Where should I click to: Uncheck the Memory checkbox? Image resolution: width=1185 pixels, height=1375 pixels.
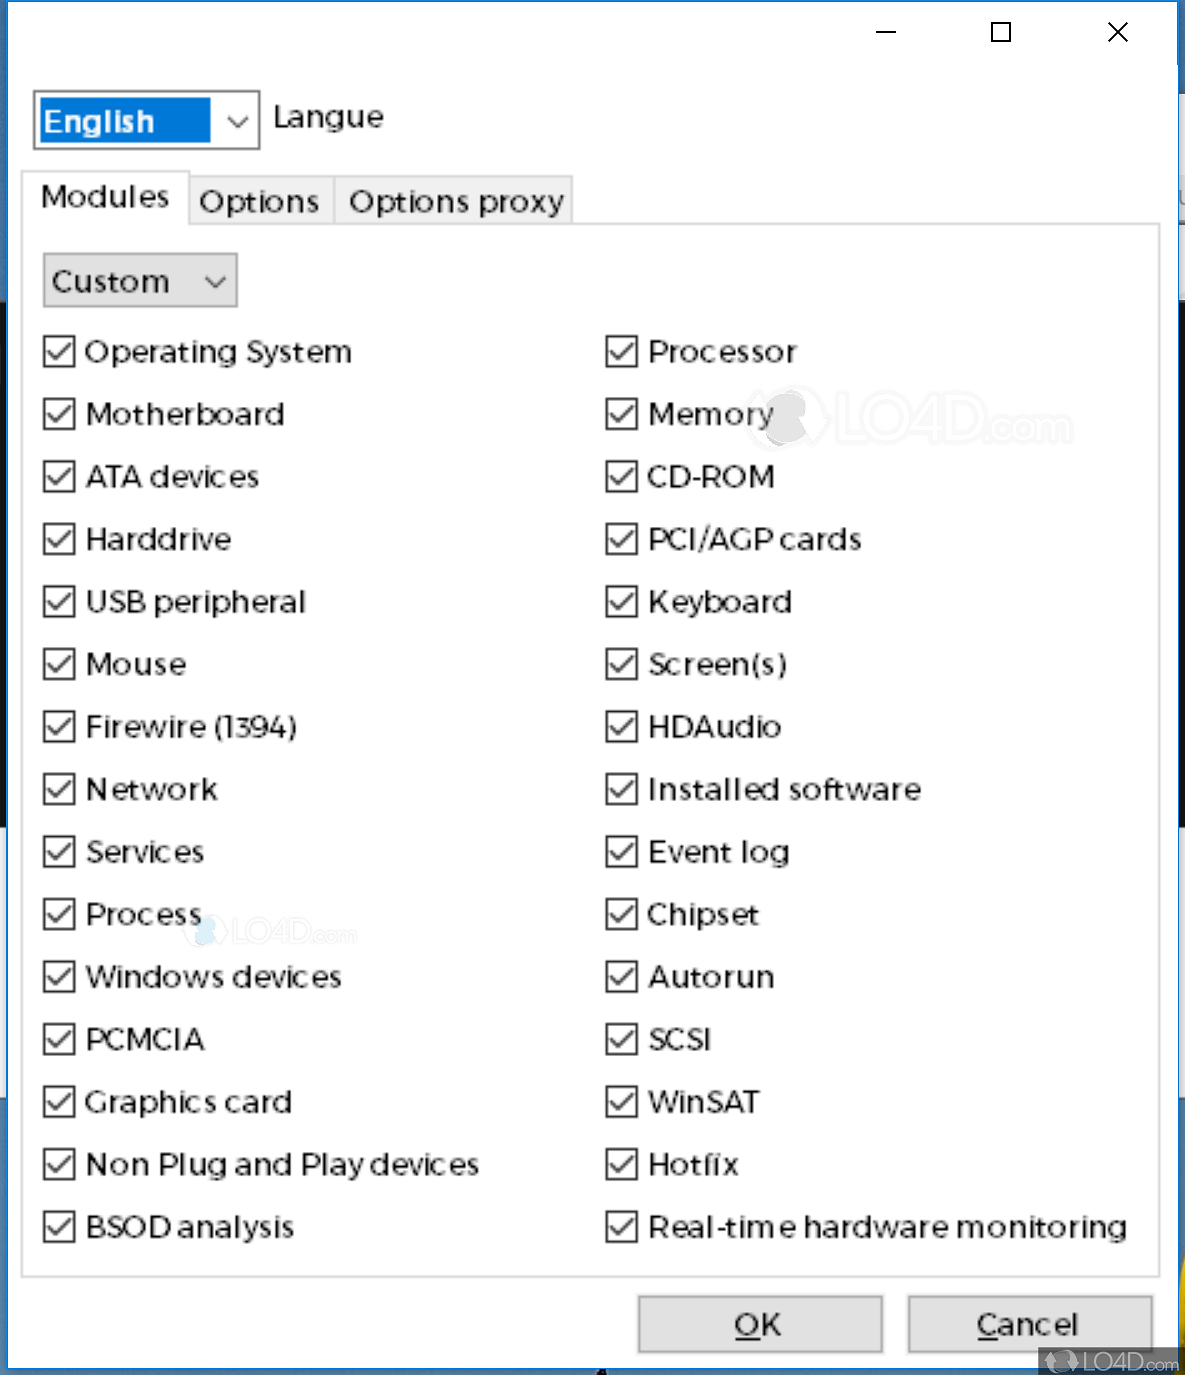tap(620, 414)
